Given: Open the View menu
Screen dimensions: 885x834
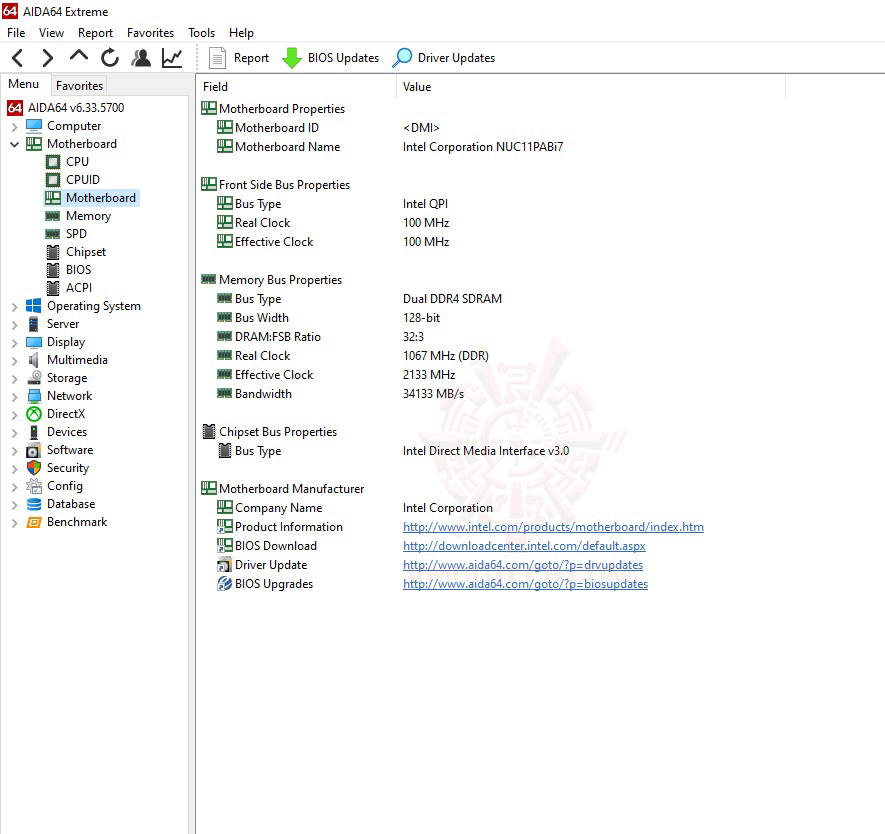Looking at the screenshot, I should coord(51,33).
